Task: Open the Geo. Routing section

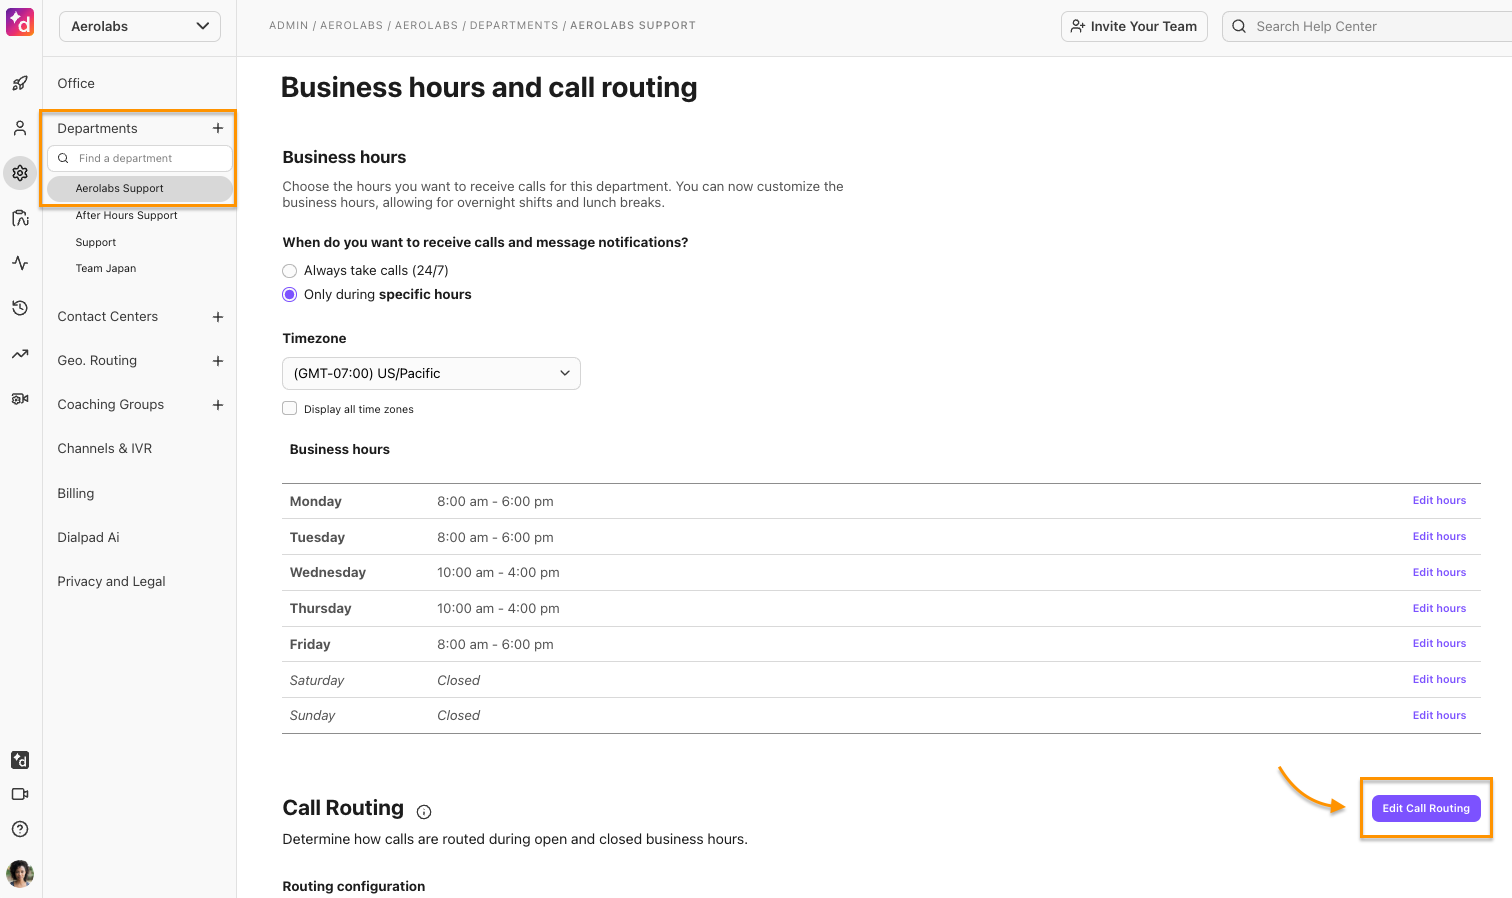Action: coord(97,360)
